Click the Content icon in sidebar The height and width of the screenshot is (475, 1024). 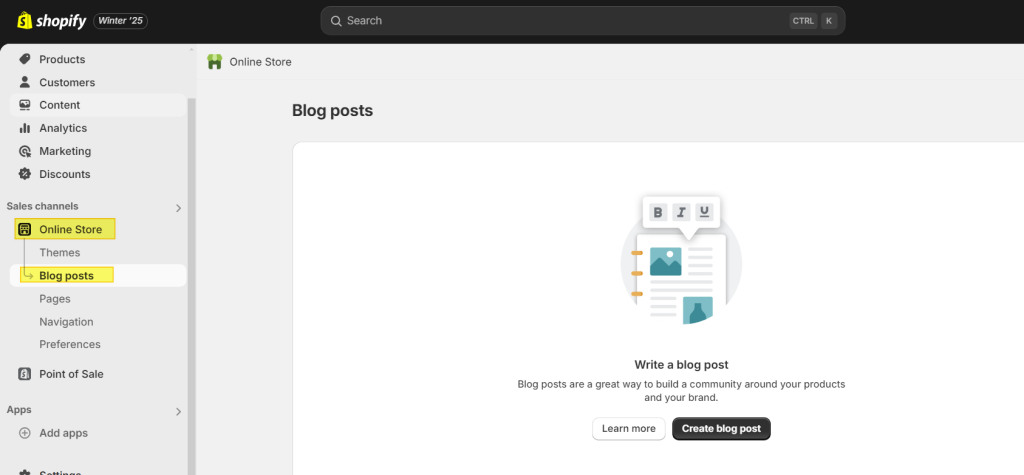25,105
